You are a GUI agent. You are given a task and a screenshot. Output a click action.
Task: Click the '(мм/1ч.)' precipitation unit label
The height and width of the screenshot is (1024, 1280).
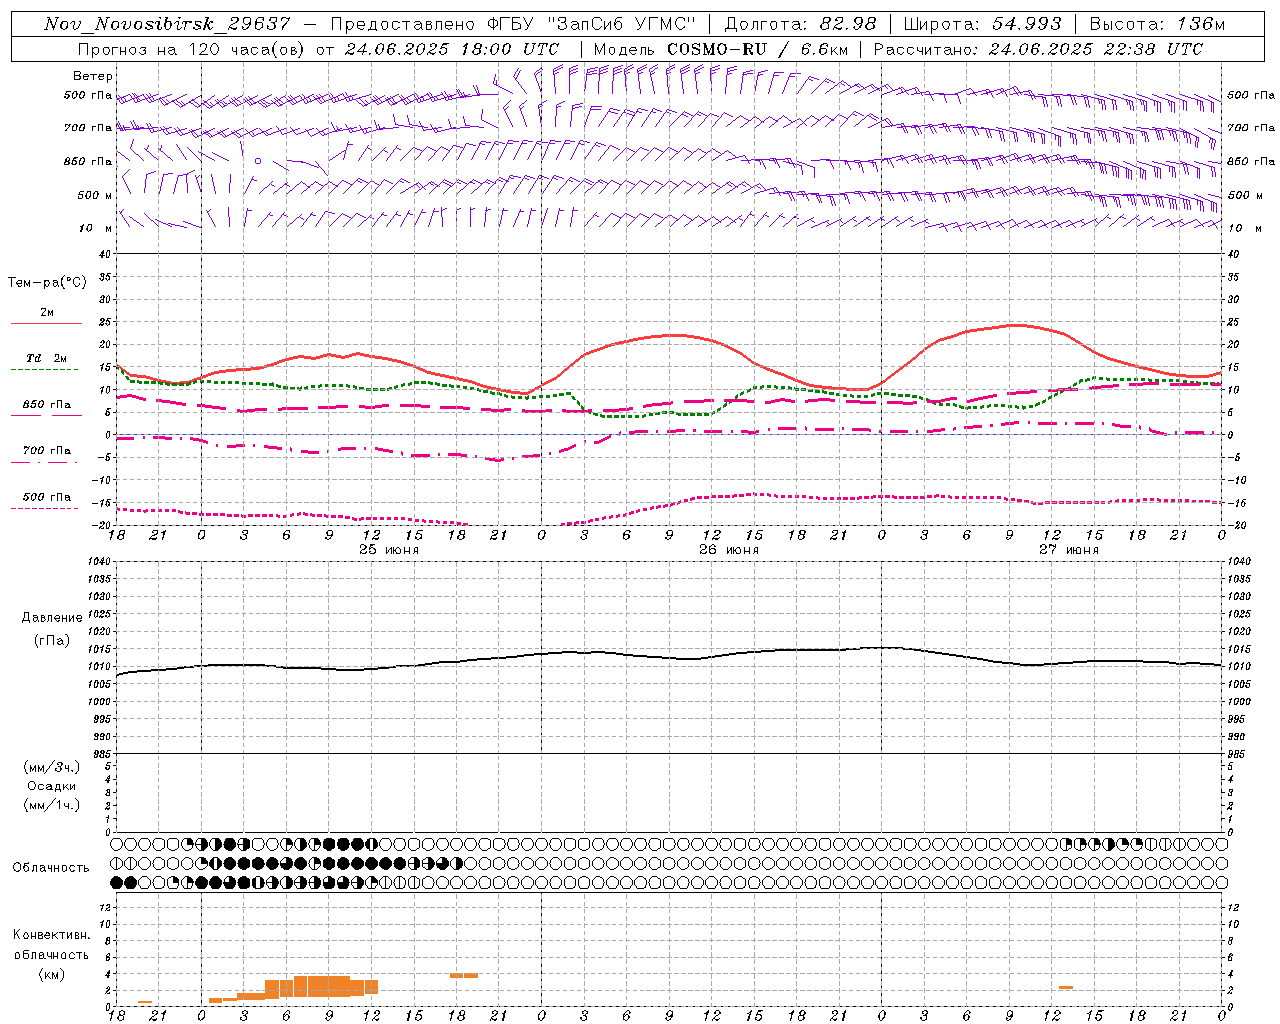pos(52,805)
